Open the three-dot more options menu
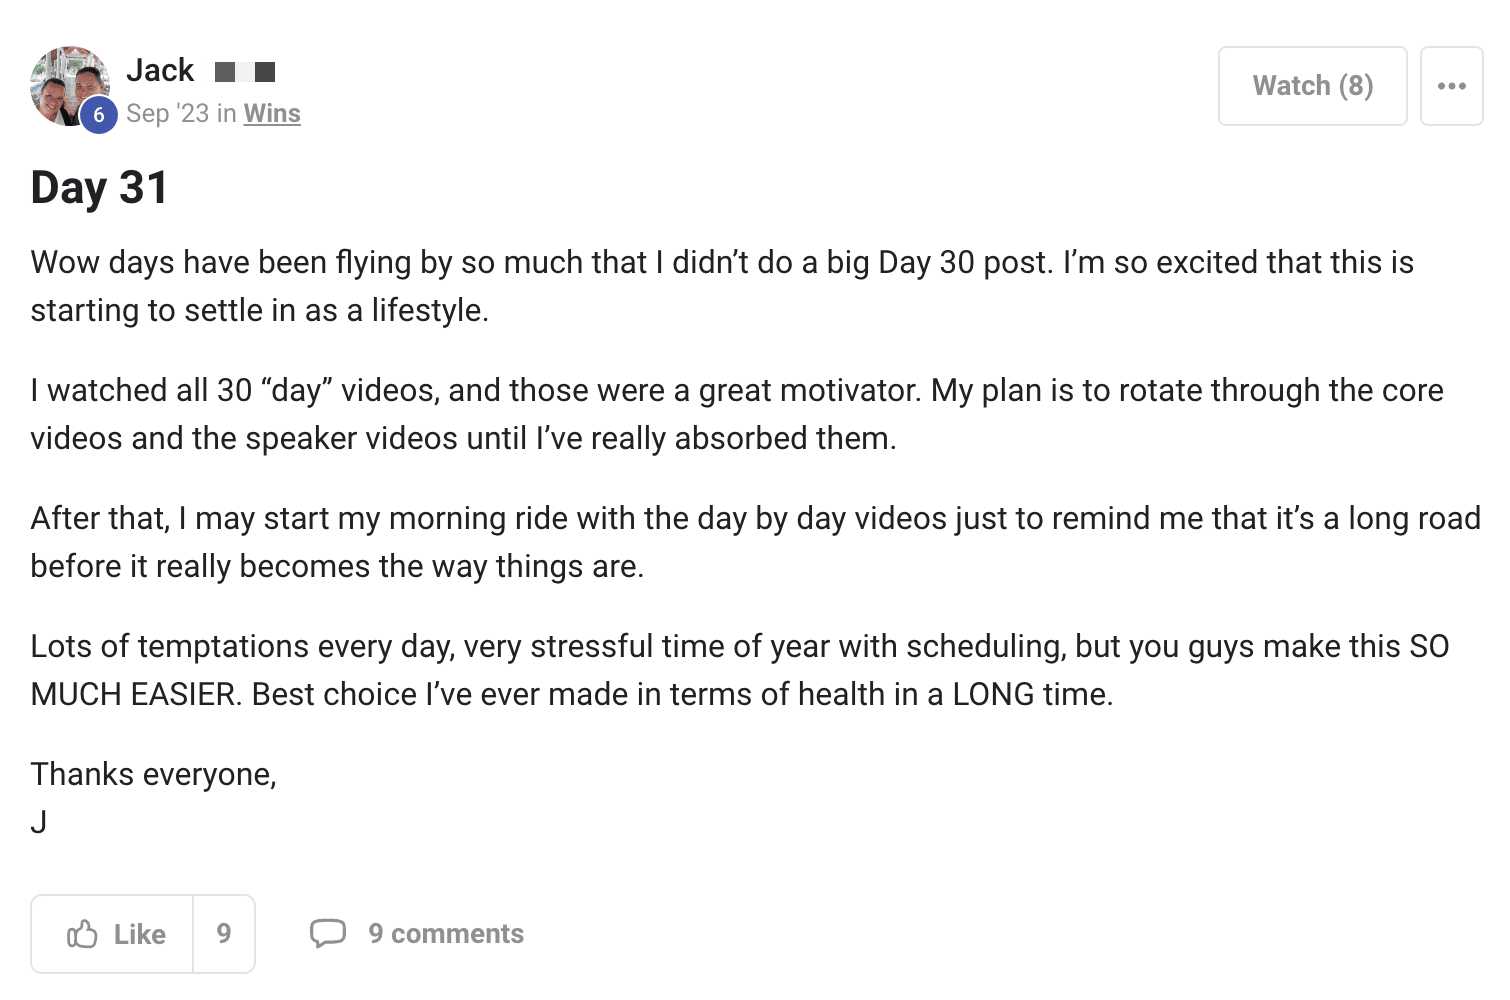 (x=1451, y=86)
